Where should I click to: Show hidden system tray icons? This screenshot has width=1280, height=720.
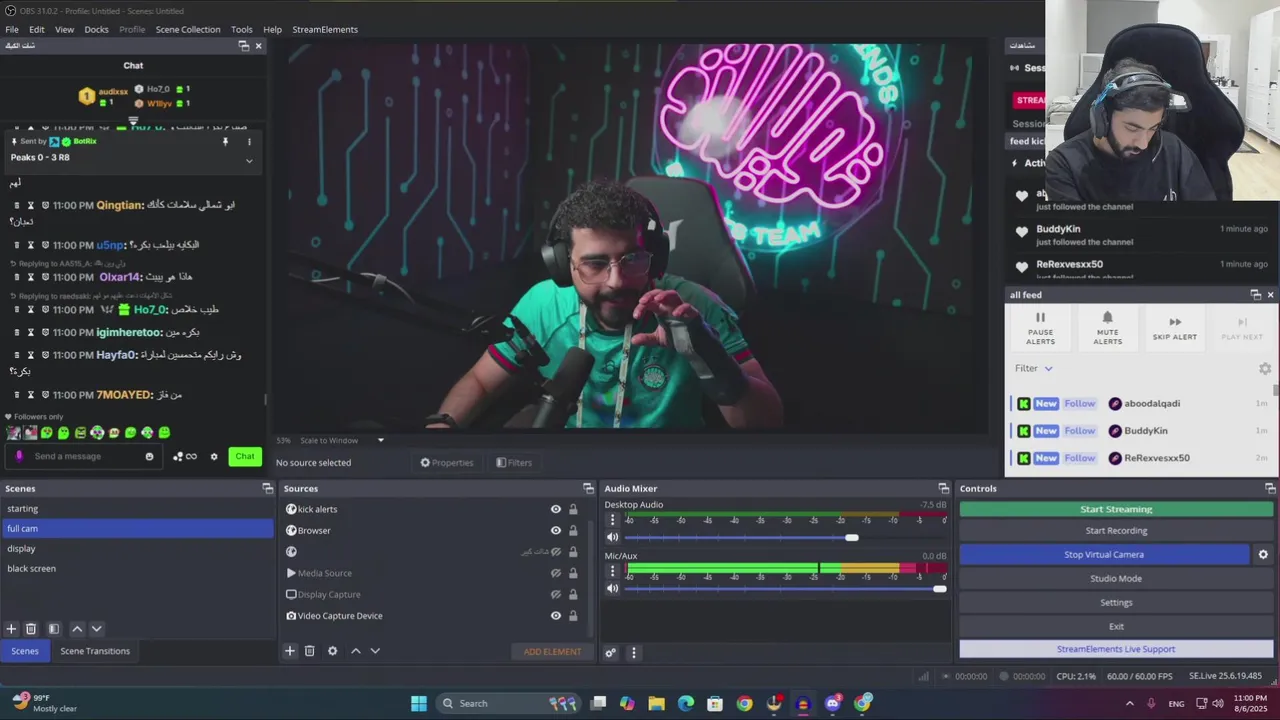tap(1130, 703)
